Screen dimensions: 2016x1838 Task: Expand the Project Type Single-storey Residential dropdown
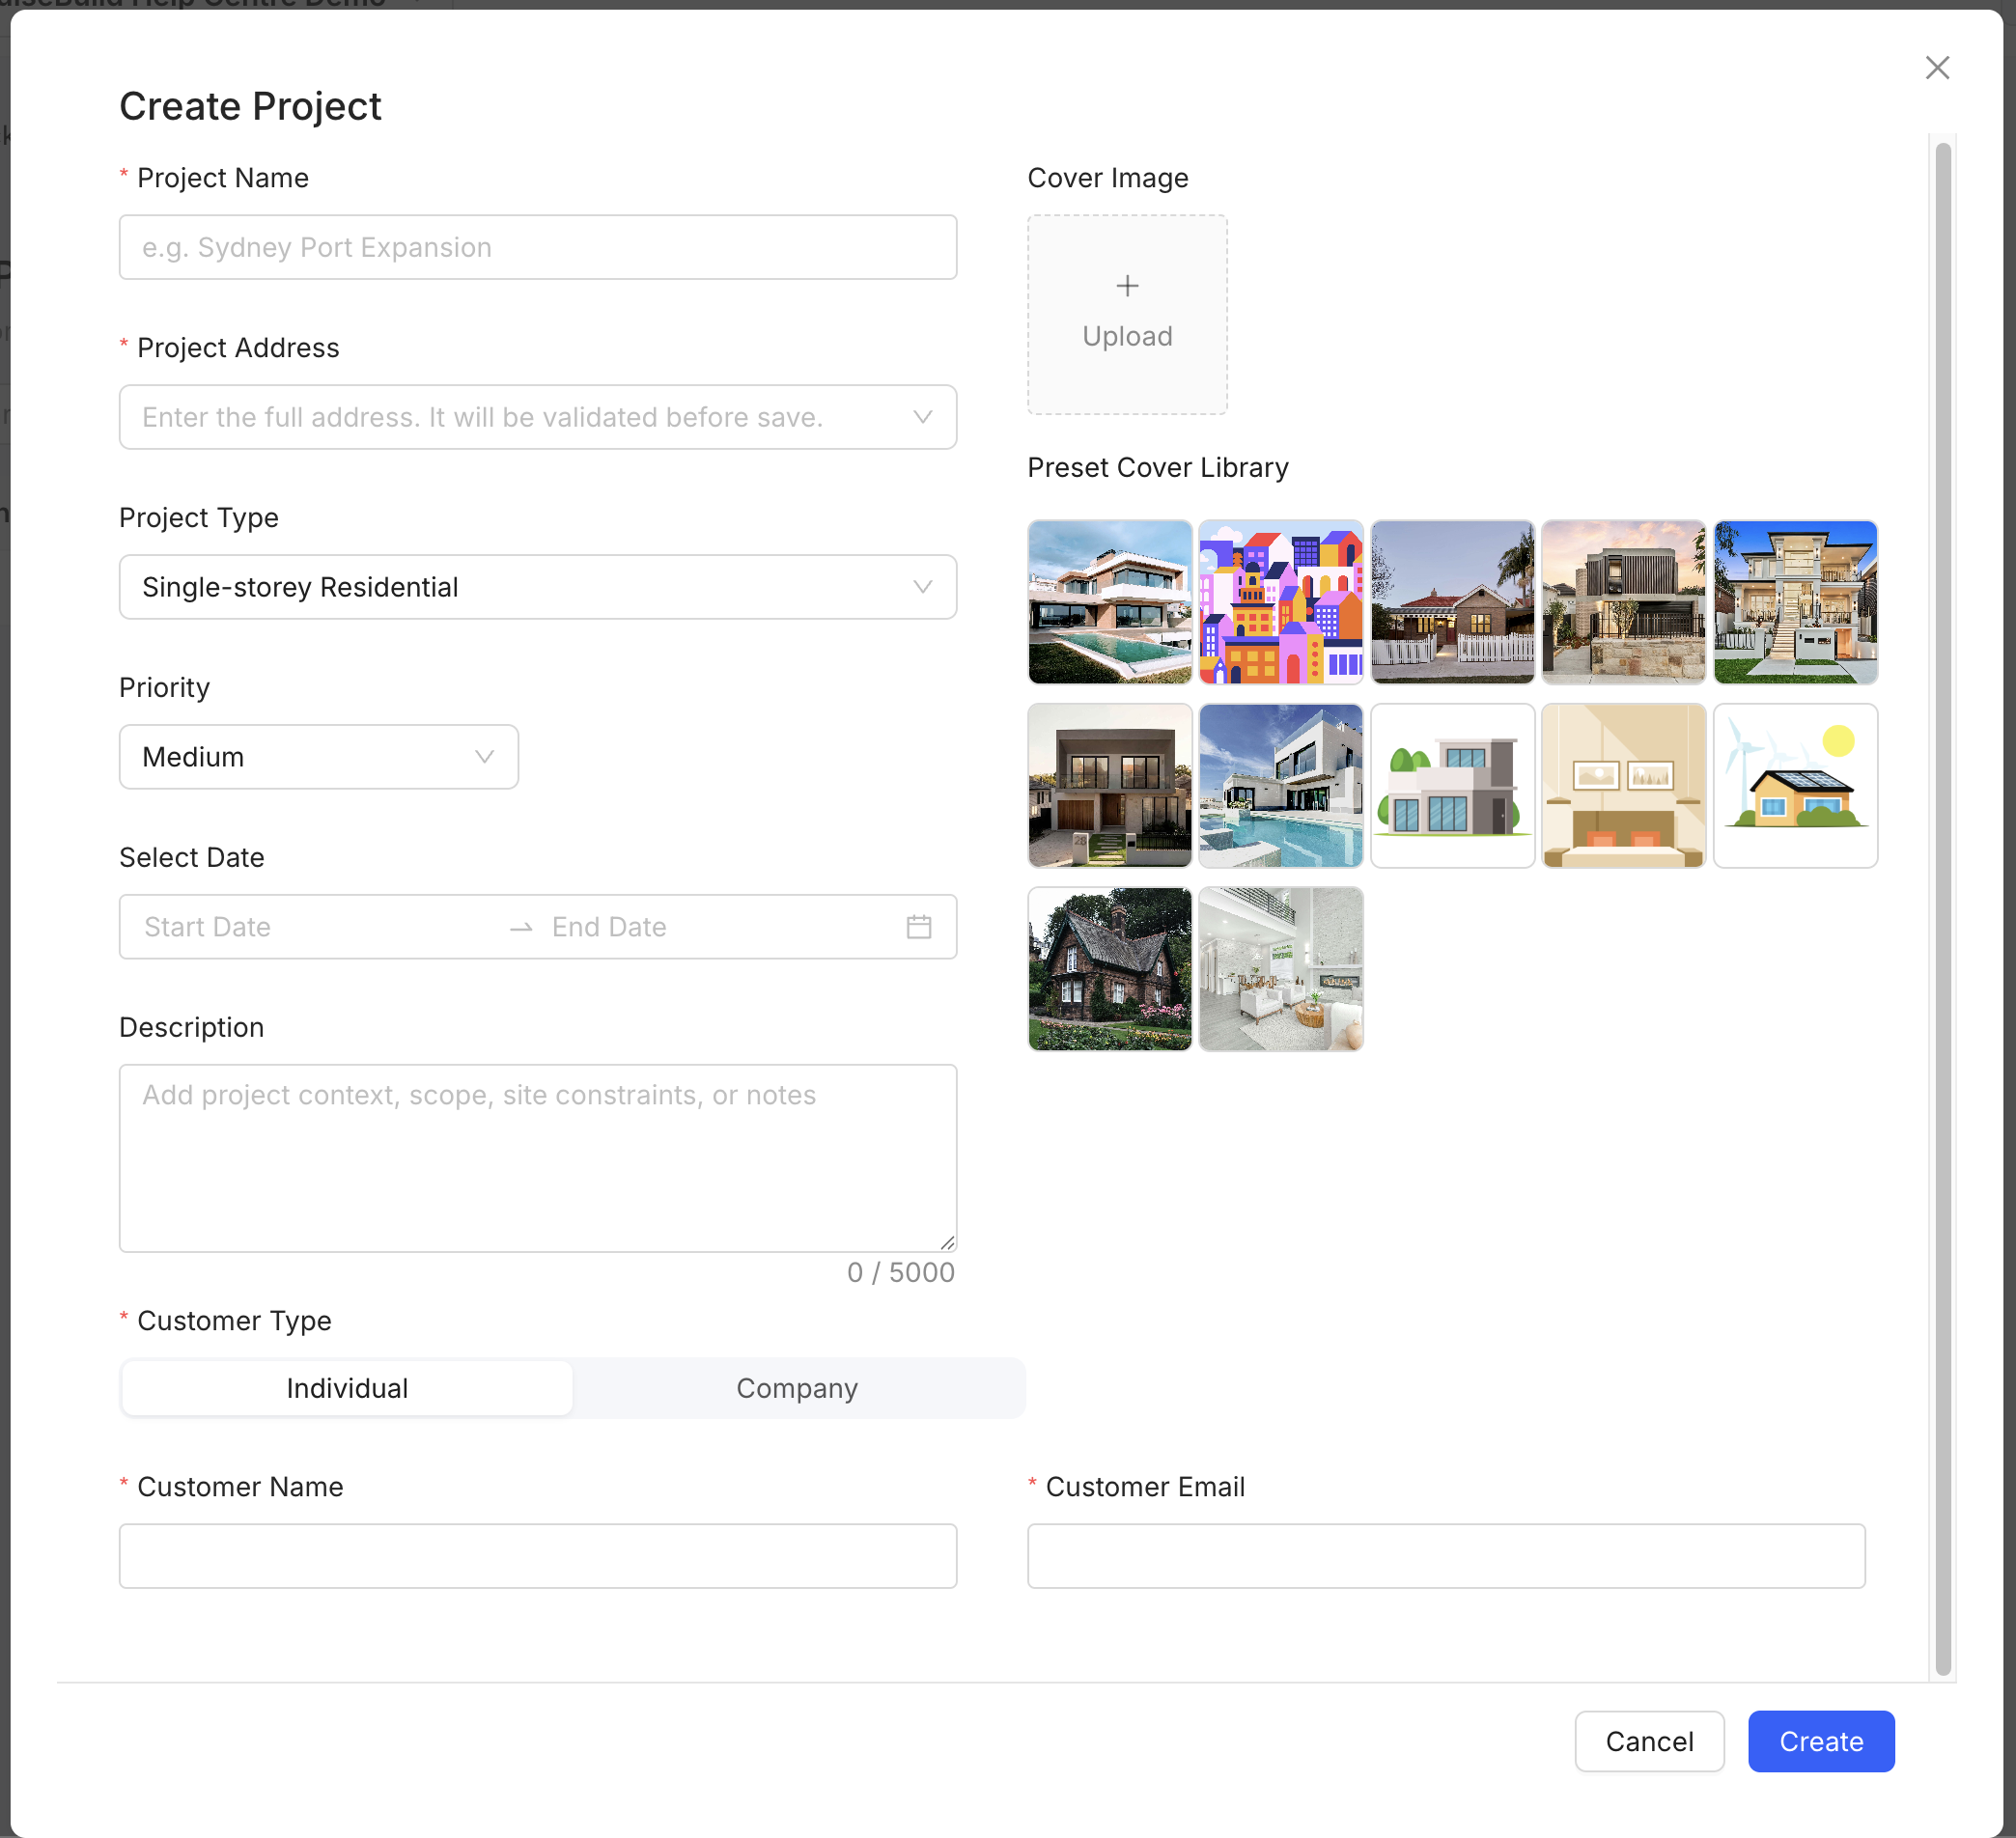pyautogui.click(x=538, y=587)
